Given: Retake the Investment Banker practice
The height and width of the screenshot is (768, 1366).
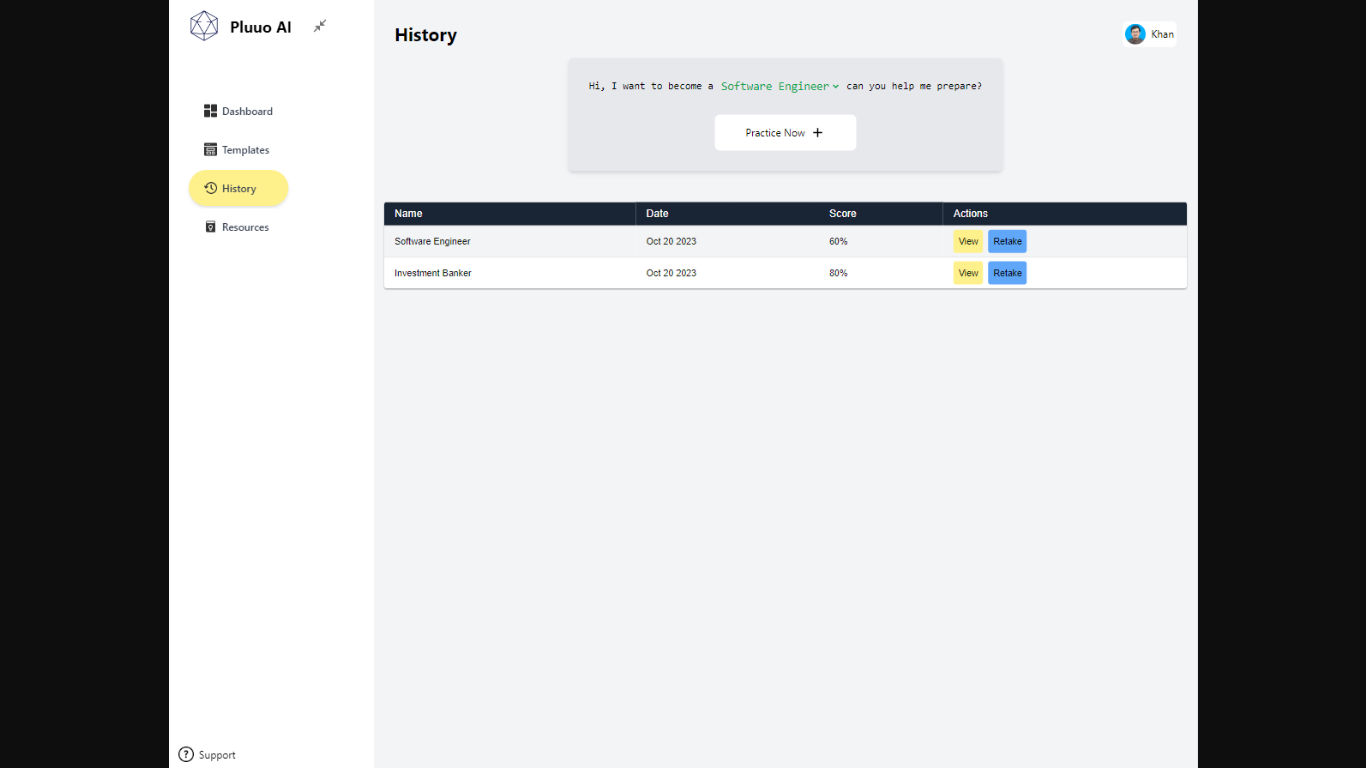Looking at the screenshot, I should click(x=1007, y=273).
